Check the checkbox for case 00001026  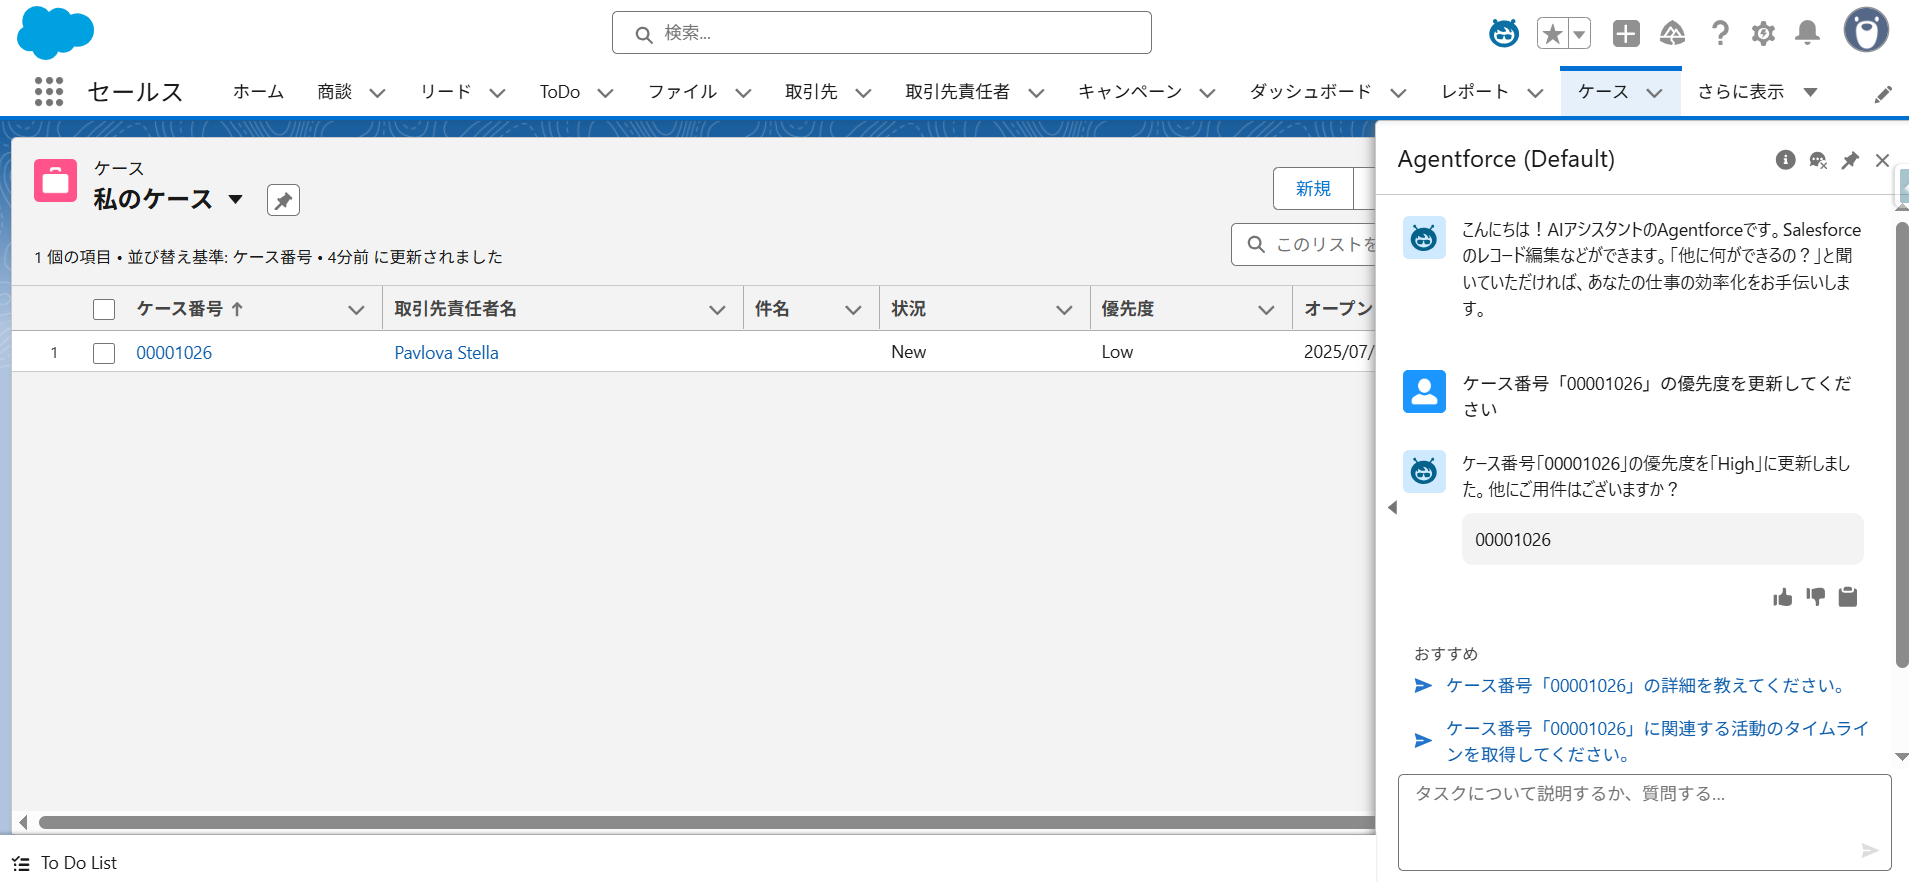pos(104,353)
